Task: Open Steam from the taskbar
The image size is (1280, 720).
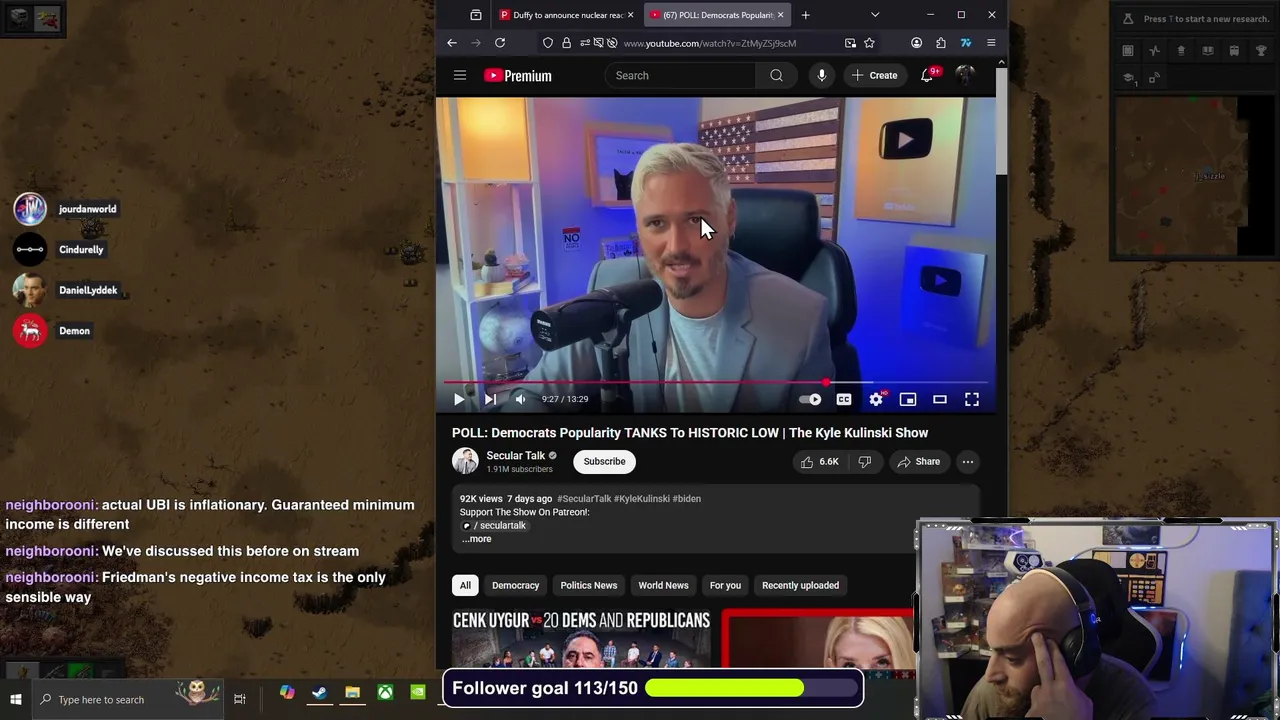Action: pyautogui.click(x=319, y=693)
